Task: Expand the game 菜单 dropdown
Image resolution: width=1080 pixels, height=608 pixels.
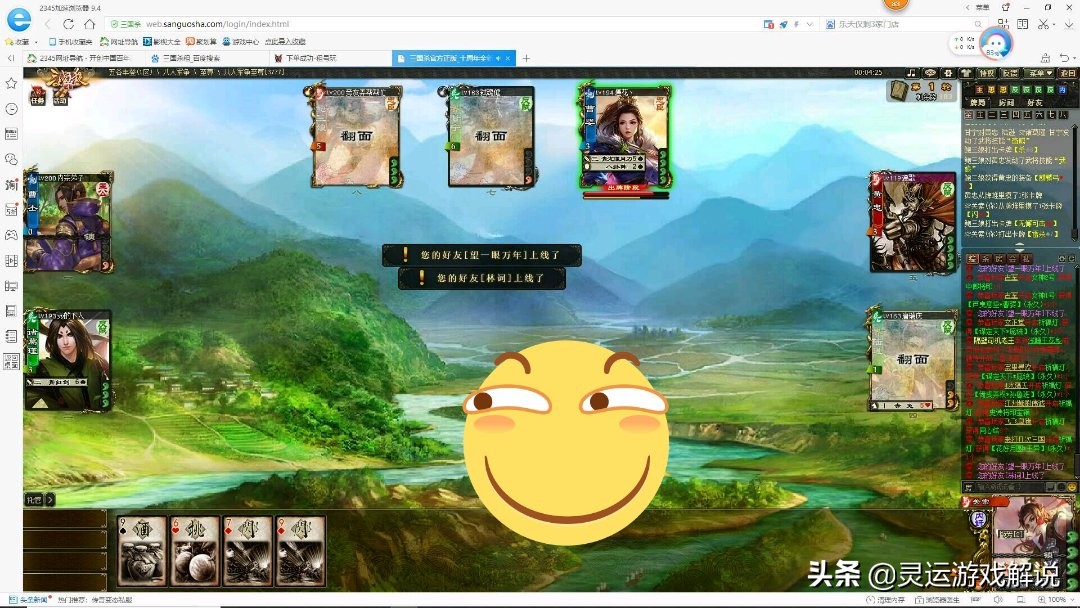Action: [x=1040, y=72]
